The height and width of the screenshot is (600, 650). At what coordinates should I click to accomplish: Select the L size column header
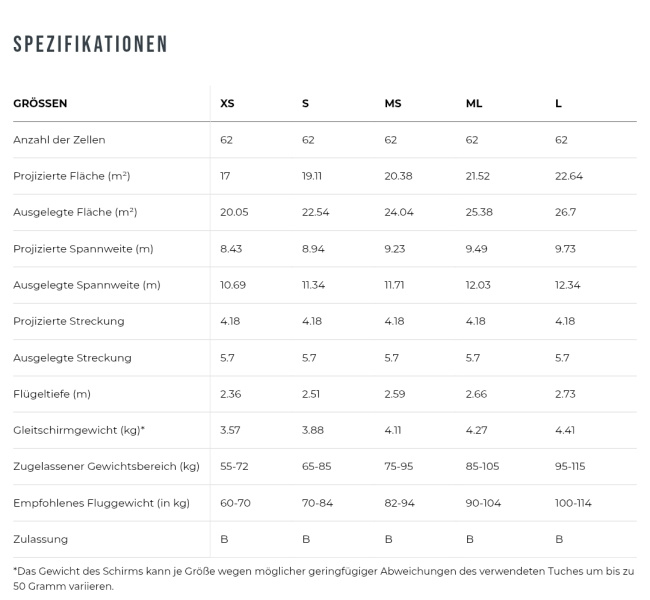point(558,103)
